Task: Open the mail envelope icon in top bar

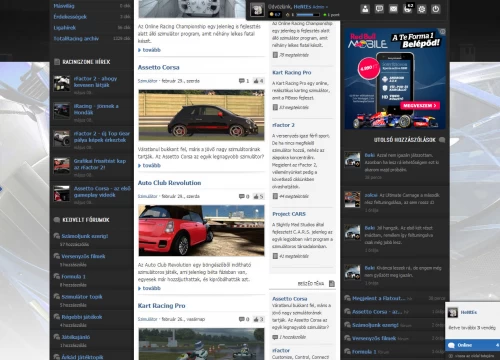Action: pyautogui.click(x=394, y=9)
